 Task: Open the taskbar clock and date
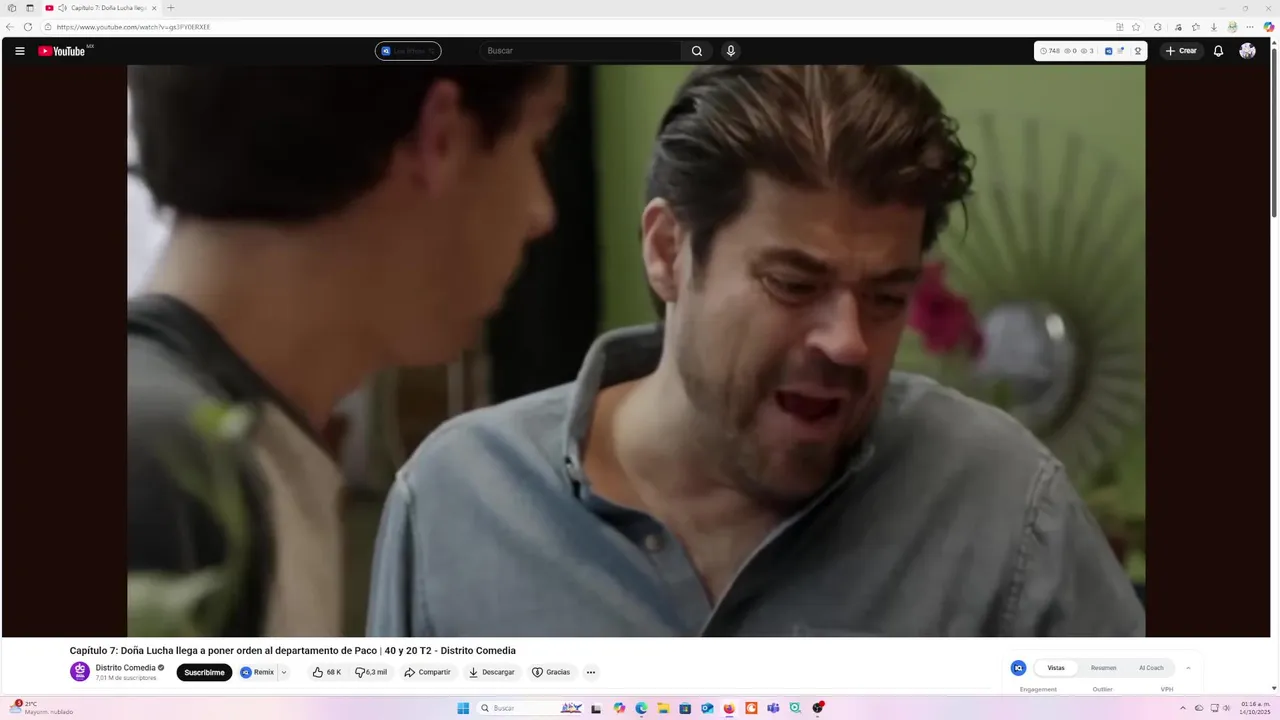click(1255, 708)
